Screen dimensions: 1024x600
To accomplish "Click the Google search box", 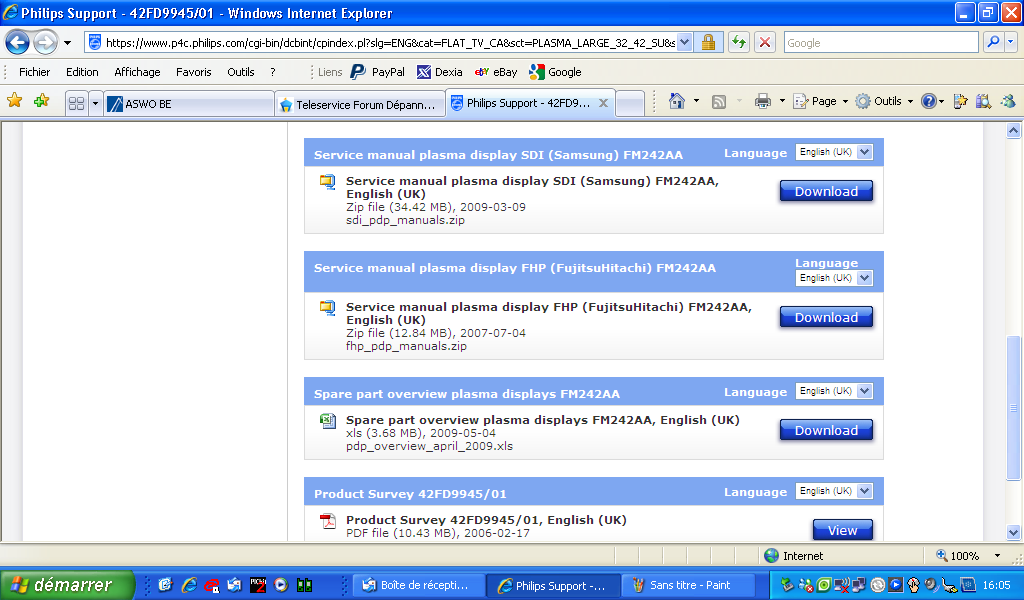I will point(880,43).
